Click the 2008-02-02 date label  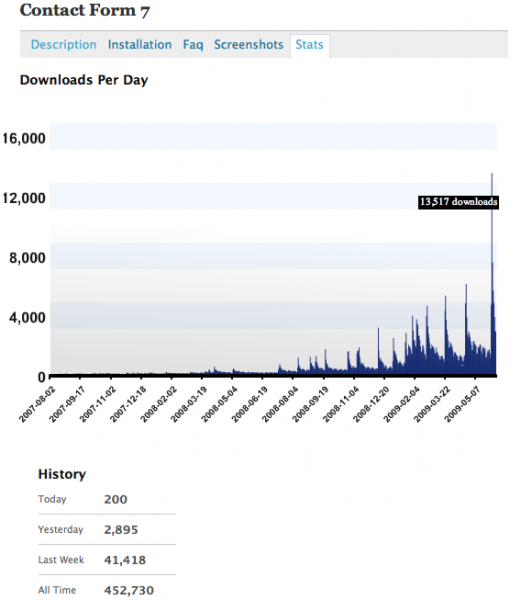[x=159, y=404]
